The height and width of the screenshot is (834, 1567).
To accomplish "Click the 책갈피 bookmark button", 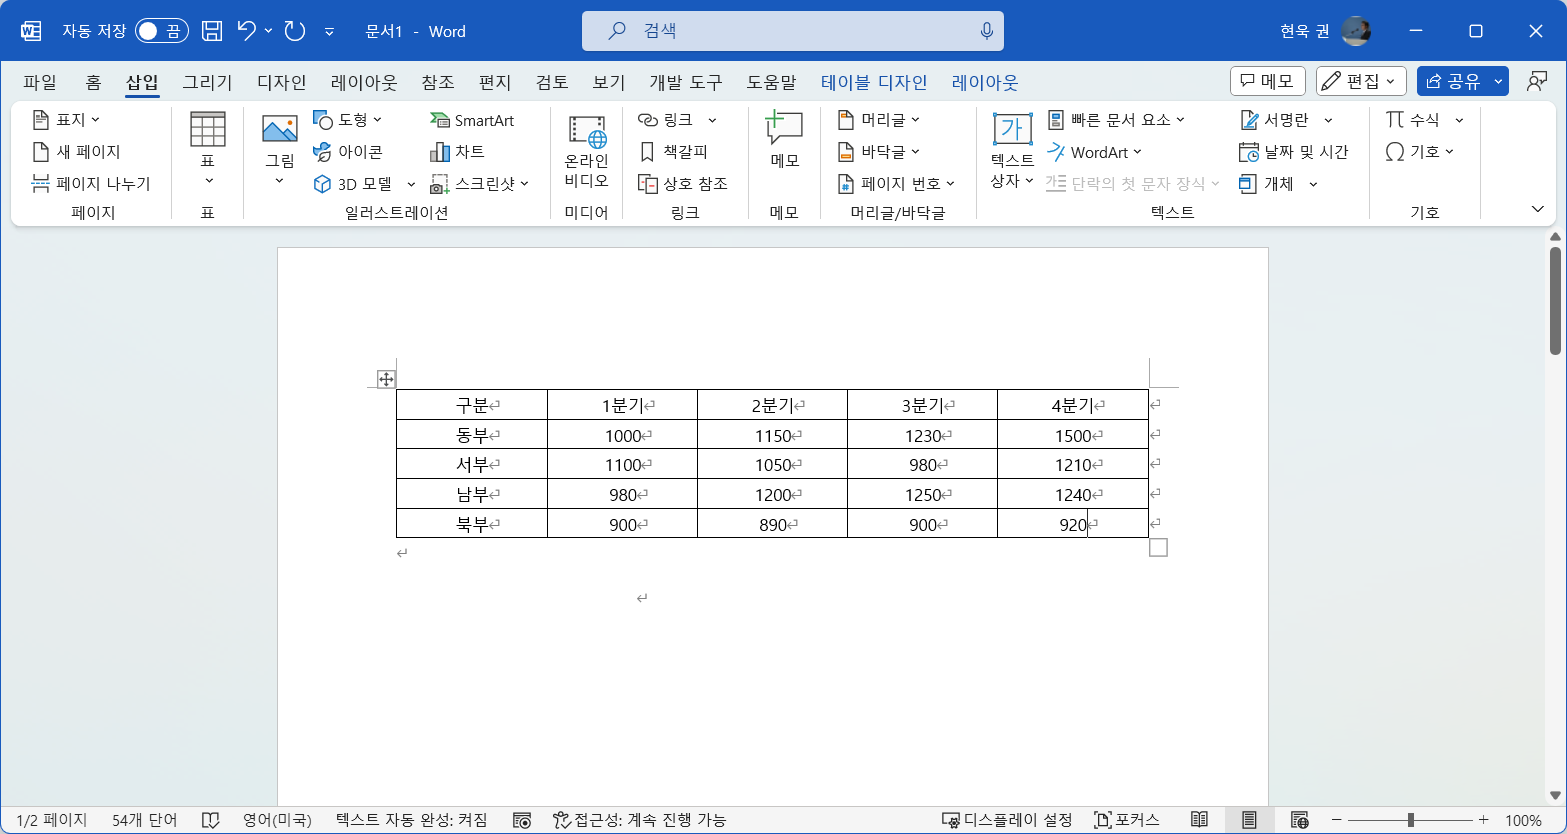I will [673, 152].
